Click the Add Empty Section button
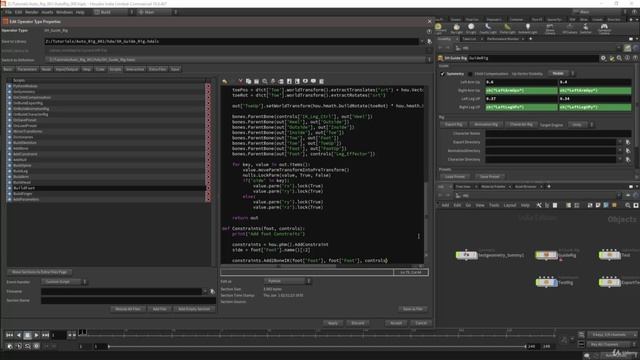Image resolution: width=640 pixels, height=360 pixels. tap(194, 309)
